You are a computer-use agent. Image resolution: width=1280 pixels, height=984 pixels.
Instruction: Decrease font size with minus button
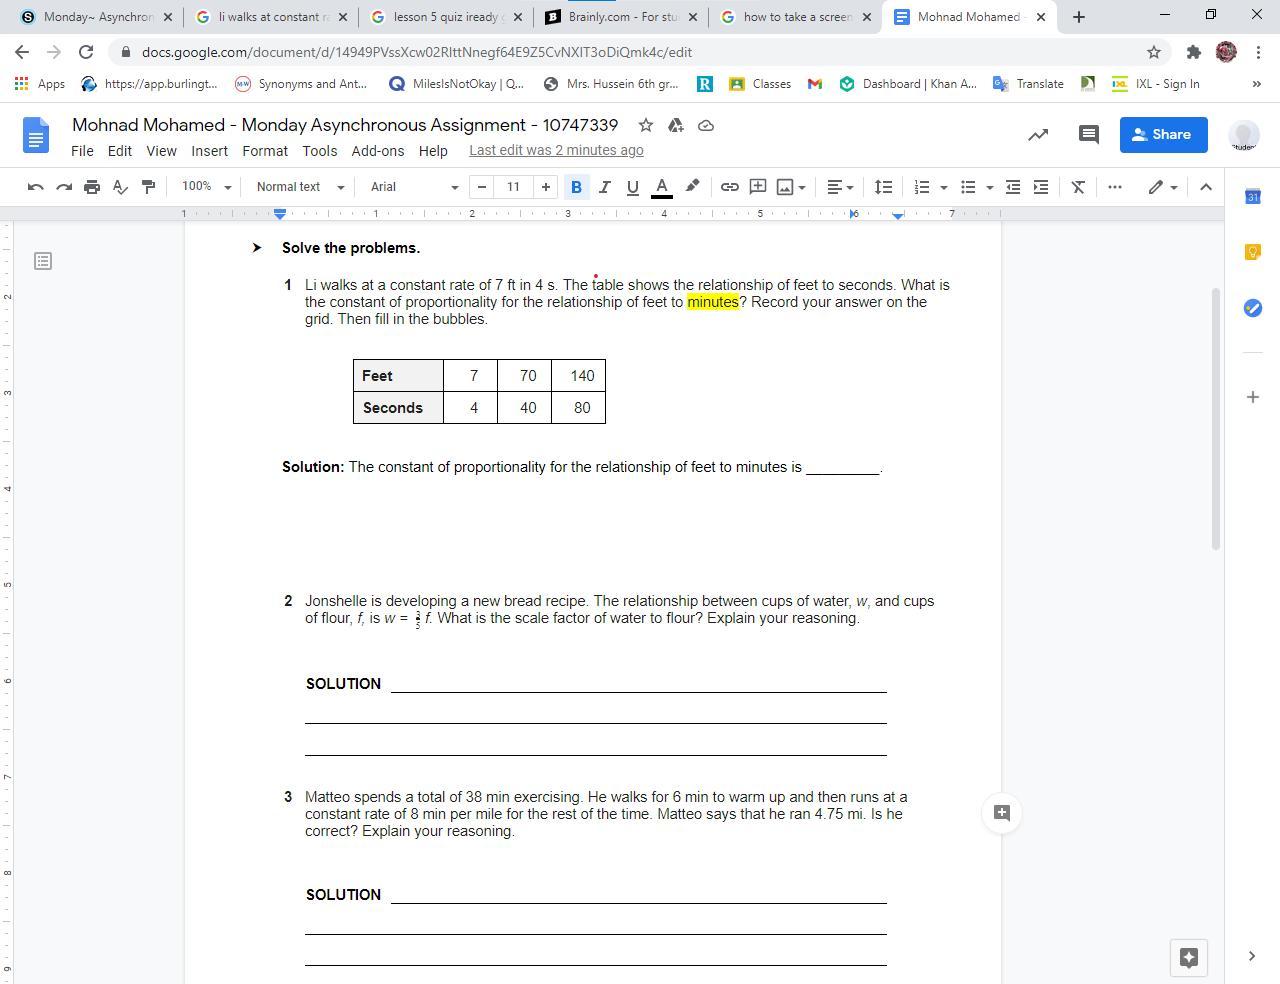click(482, 187)
